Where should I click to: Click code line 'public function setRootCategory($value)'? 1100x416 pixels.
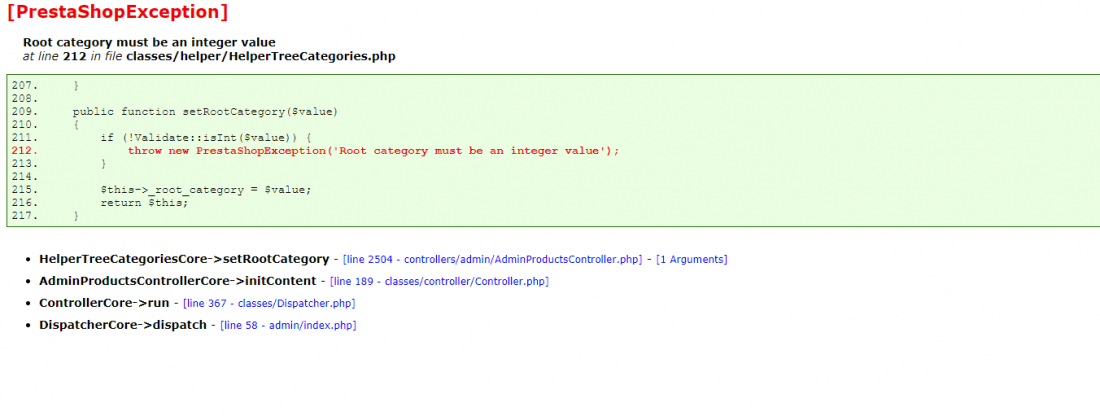pyautogui.click(x=206, y=112)
